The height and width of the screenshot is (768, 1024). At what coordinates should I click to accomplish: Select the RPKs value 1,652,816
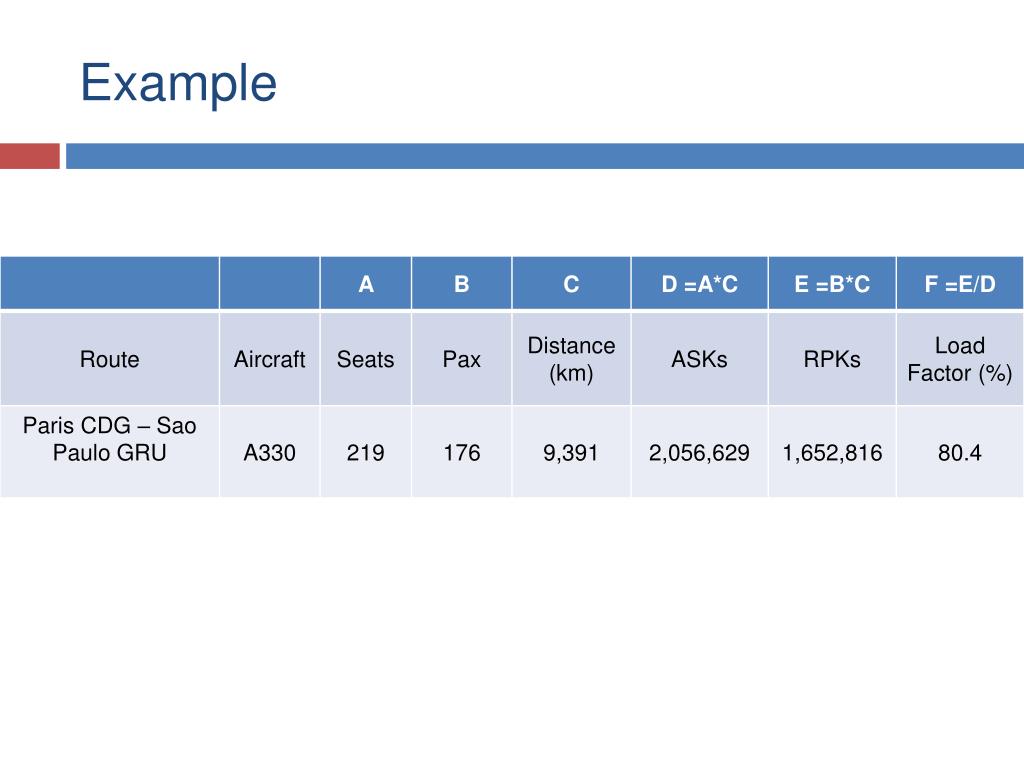click(x=832, y=452)
